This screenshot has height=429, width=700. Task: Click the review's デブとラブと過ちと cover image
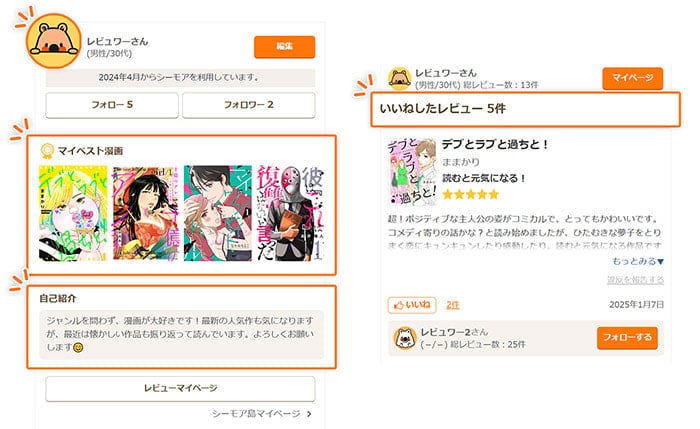(x=412, y=171)
